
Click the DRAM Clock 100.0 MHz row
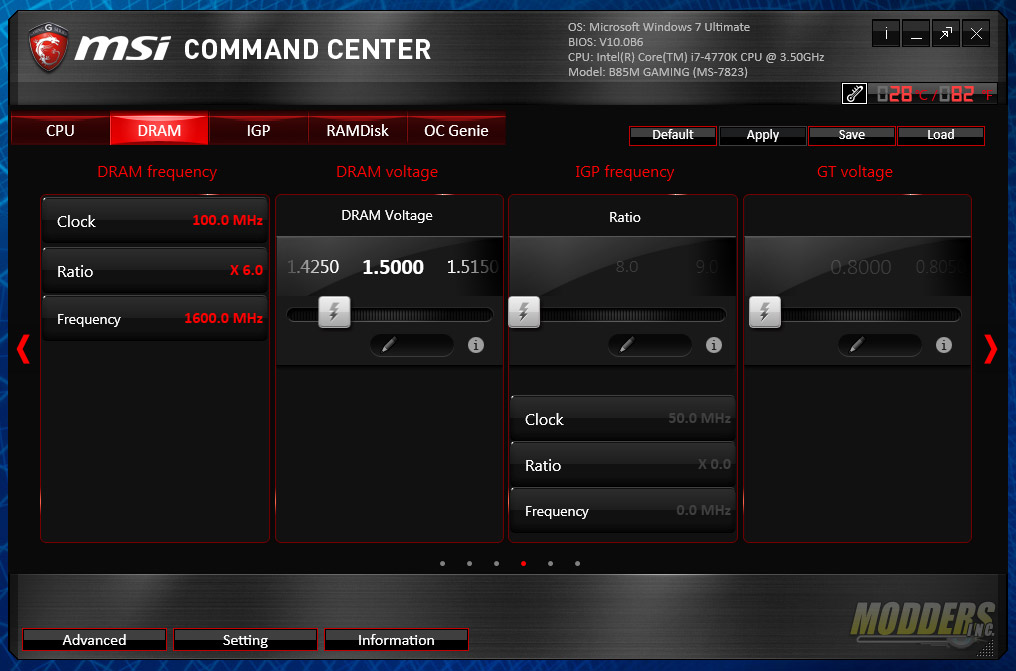click(156, 221)
